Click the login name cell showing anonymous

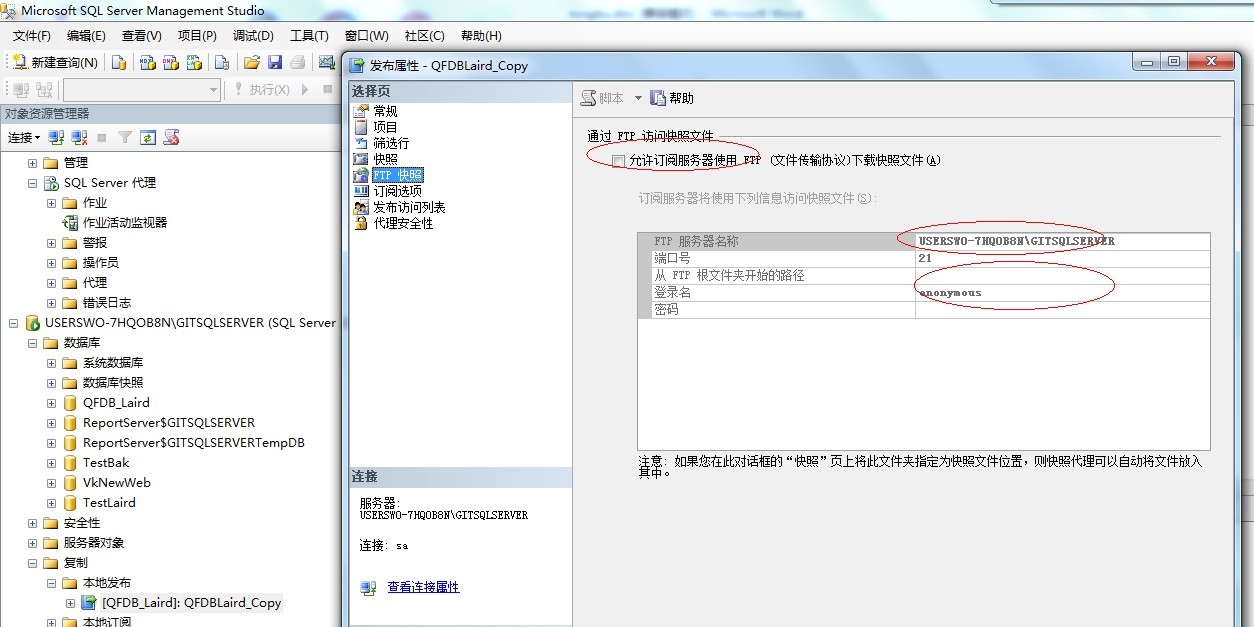pos(1062,293)
